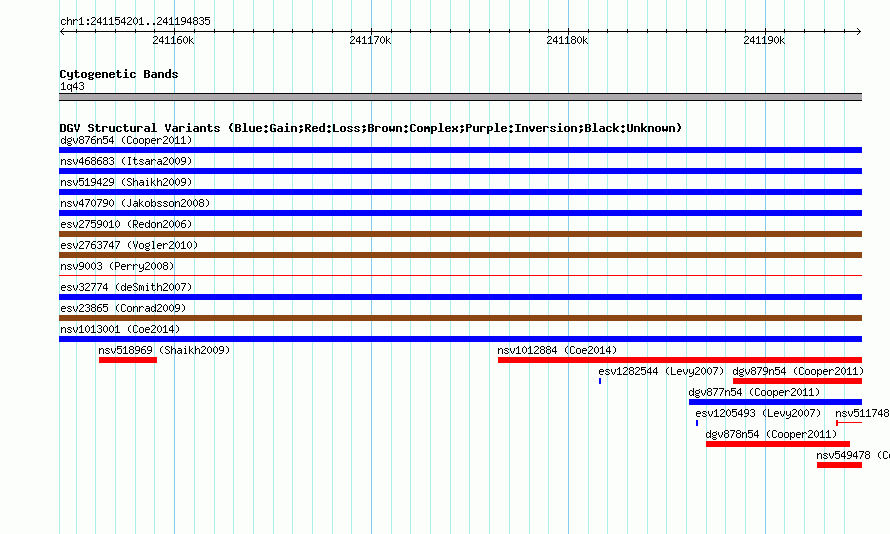Click the thin red feature of nsv511748

pyautogui.click(x=849, y=423)
